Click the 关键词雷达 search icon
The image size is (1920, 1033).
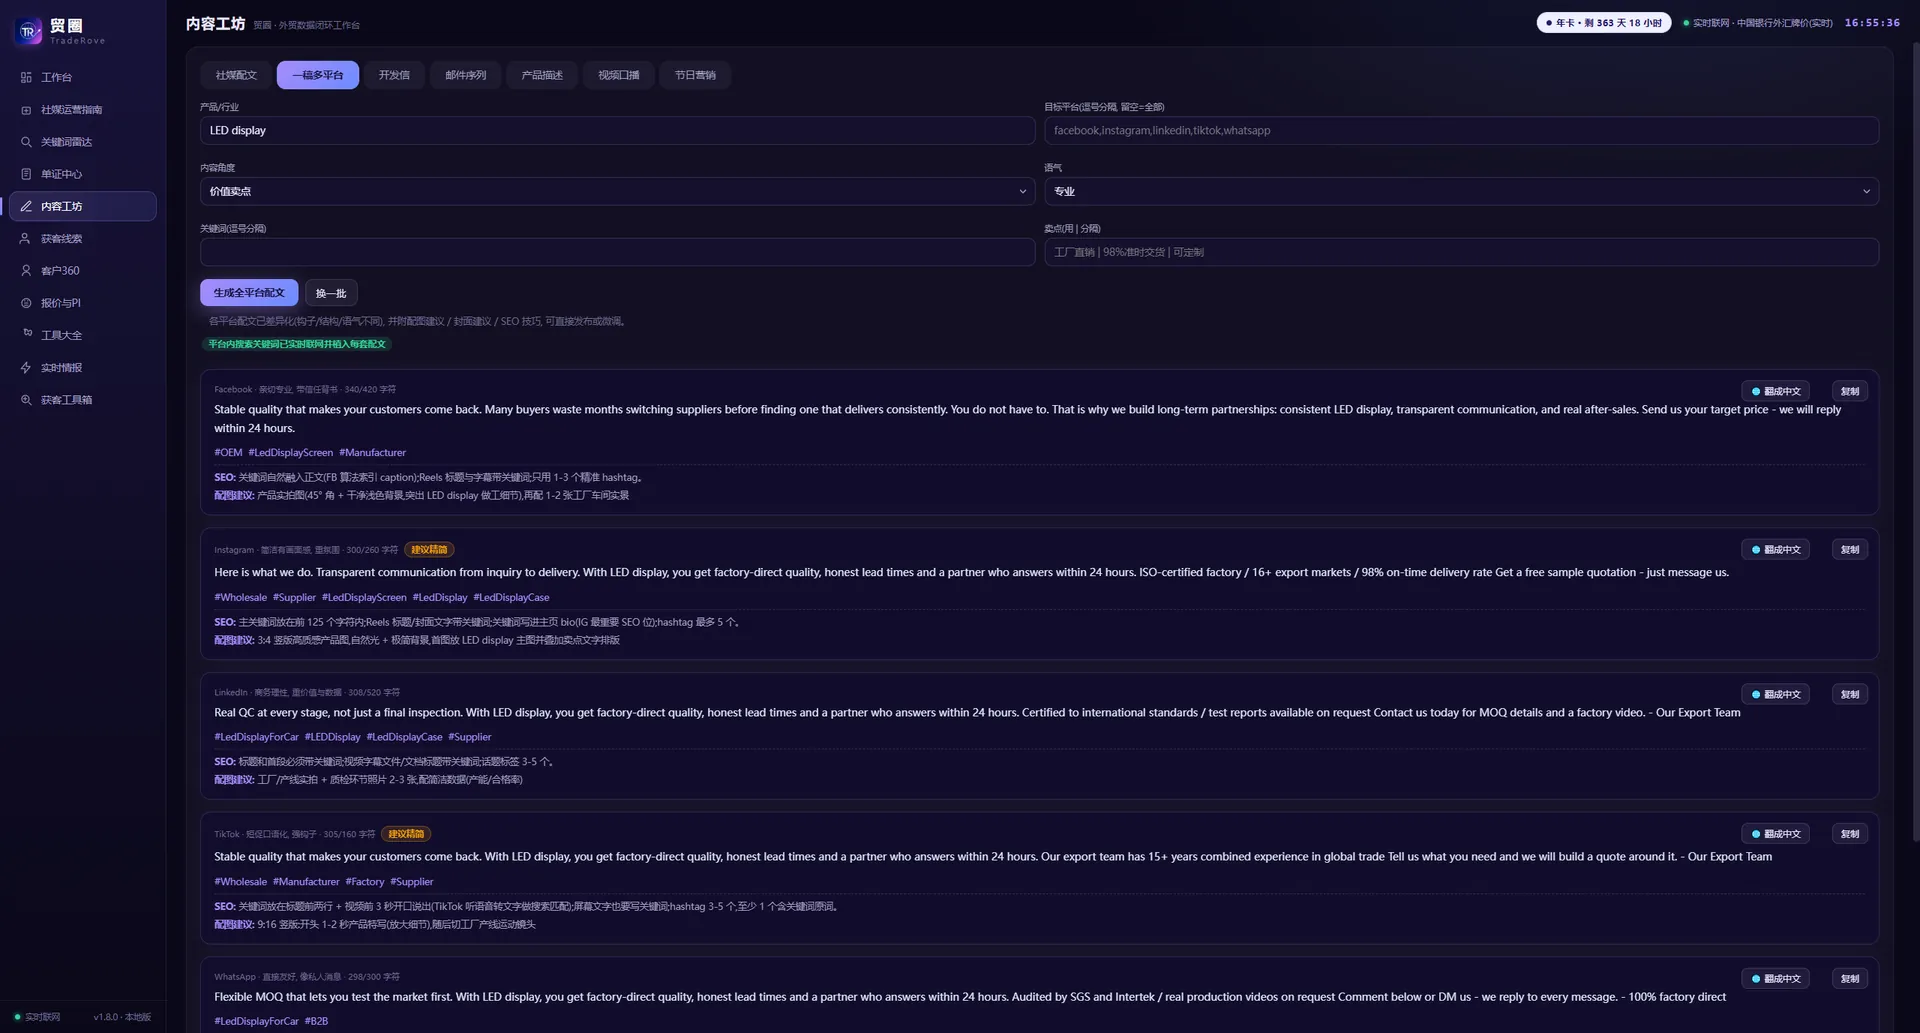(x=26, y=142)
